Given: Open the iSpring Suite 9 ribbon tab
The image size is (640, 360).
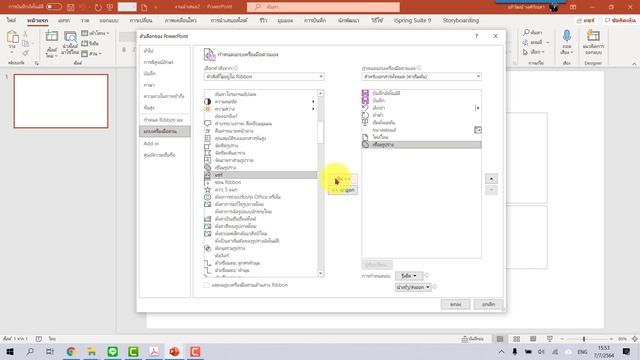Looking at the screenshot, I should (412, 20).
